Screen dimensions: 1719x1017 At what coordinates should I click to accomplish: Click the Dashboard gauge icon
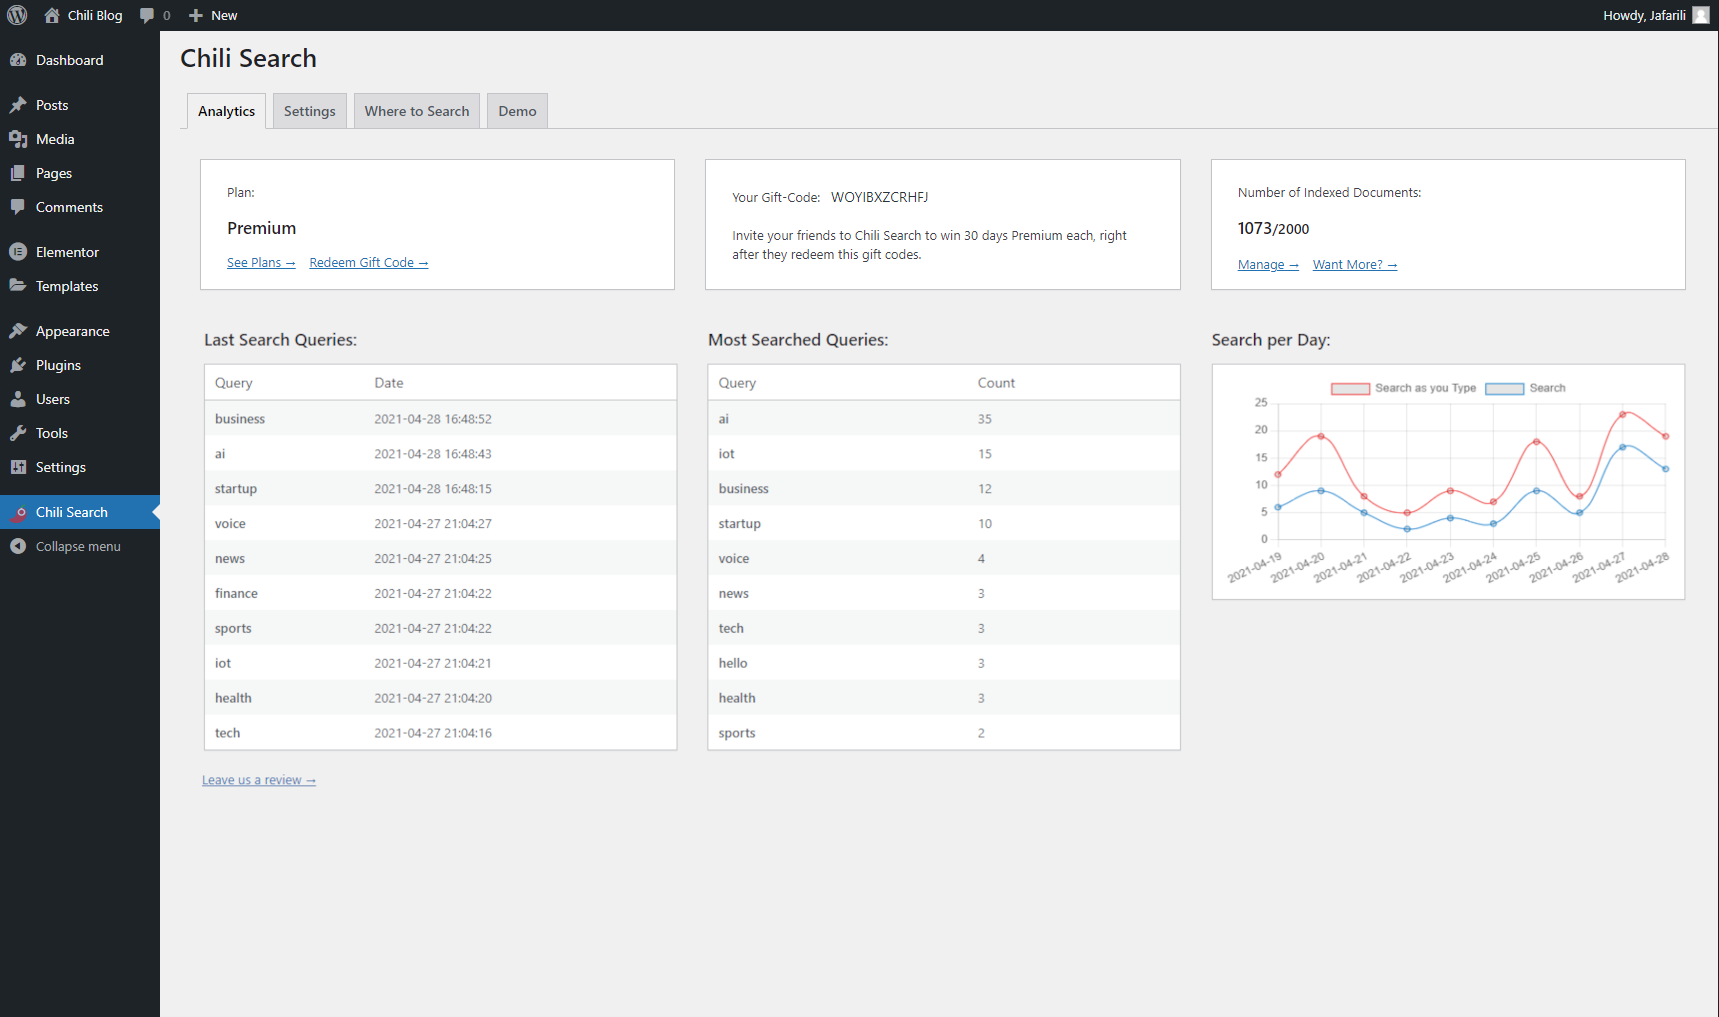tap(18, 60)
